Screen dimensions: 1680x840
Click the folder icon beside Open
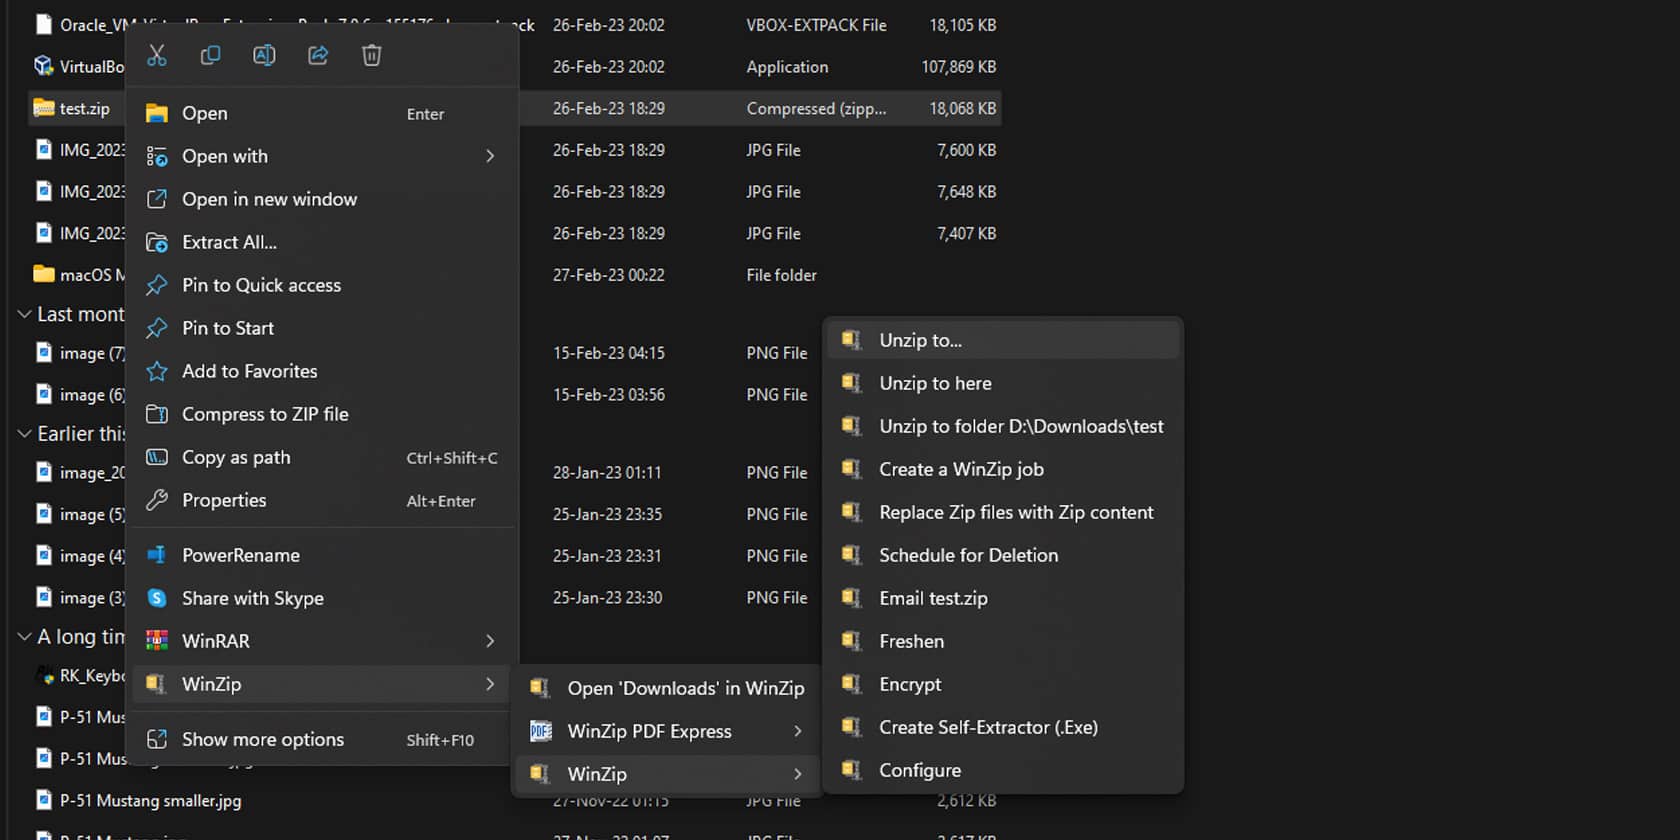[x=157, y=113]
